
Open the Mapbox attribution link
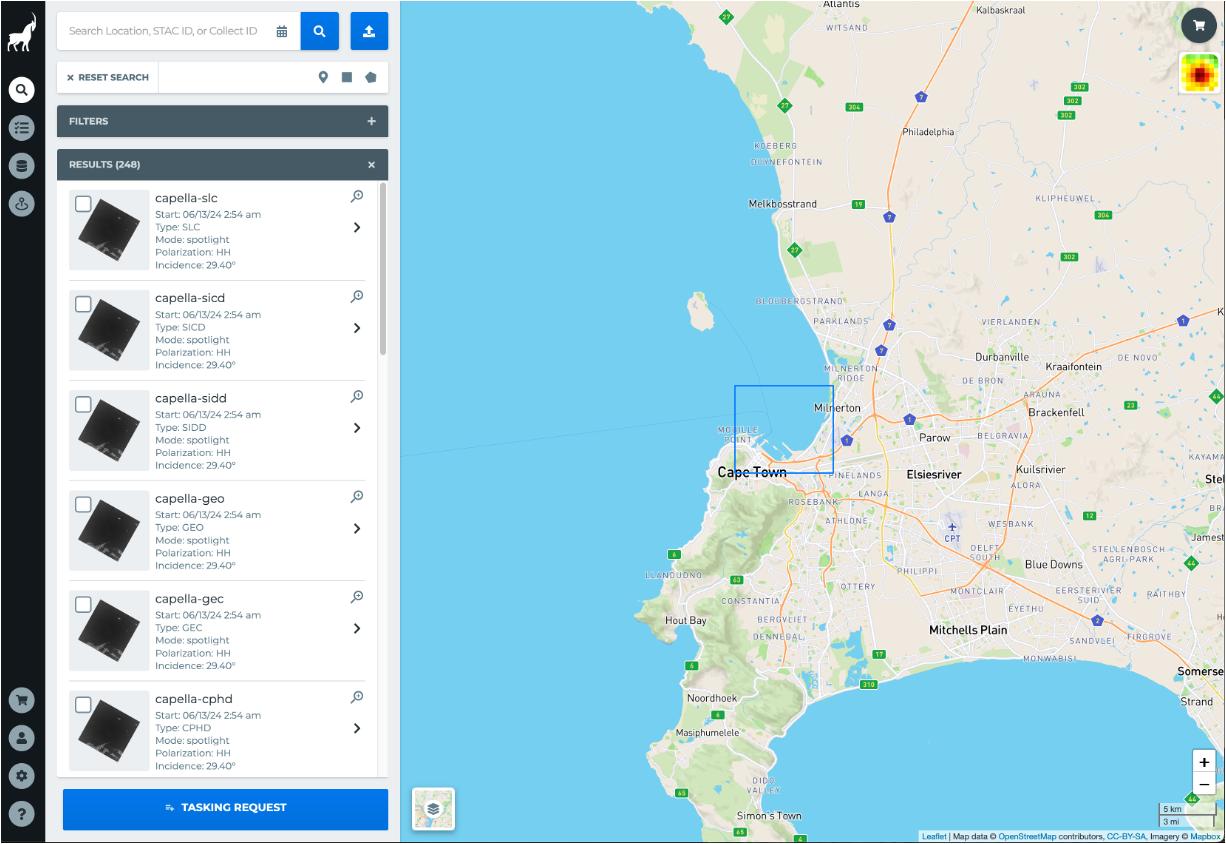(1205, 836)
